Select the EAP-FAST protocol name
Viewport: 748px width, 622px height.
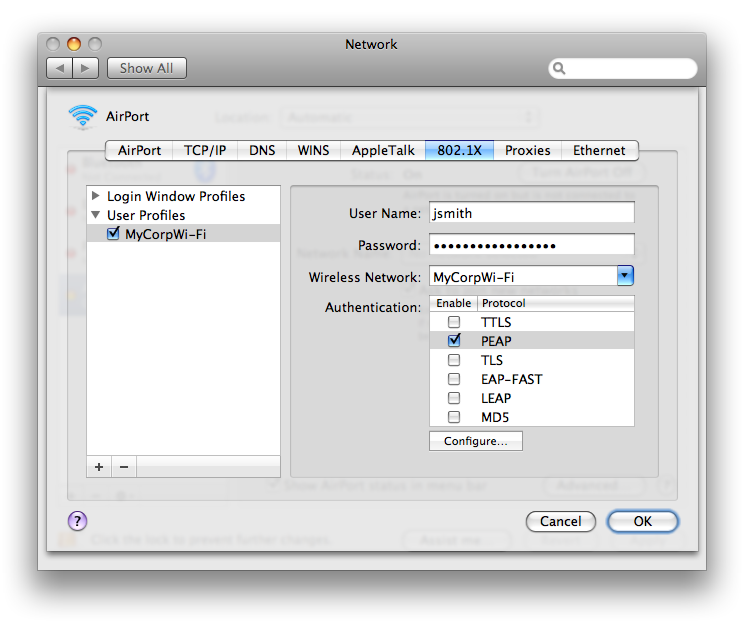(x=512, y=379)
